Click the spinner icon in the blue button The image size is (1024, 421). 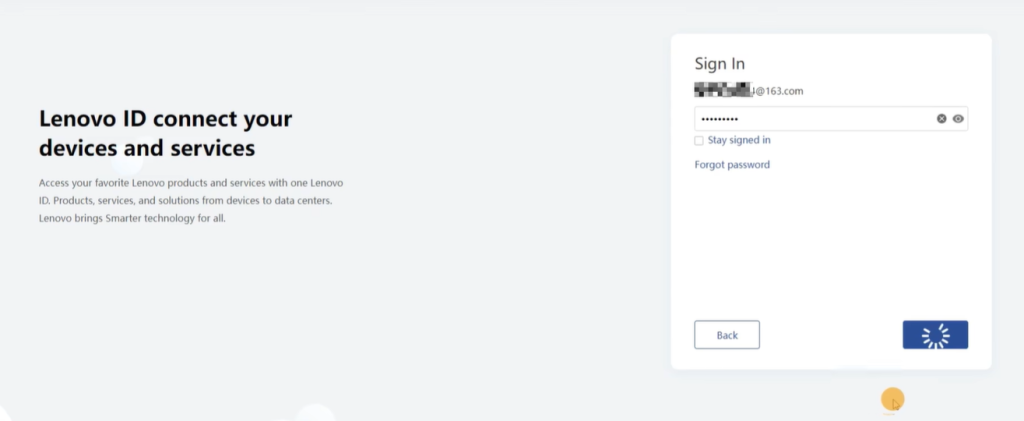point(935,335)
